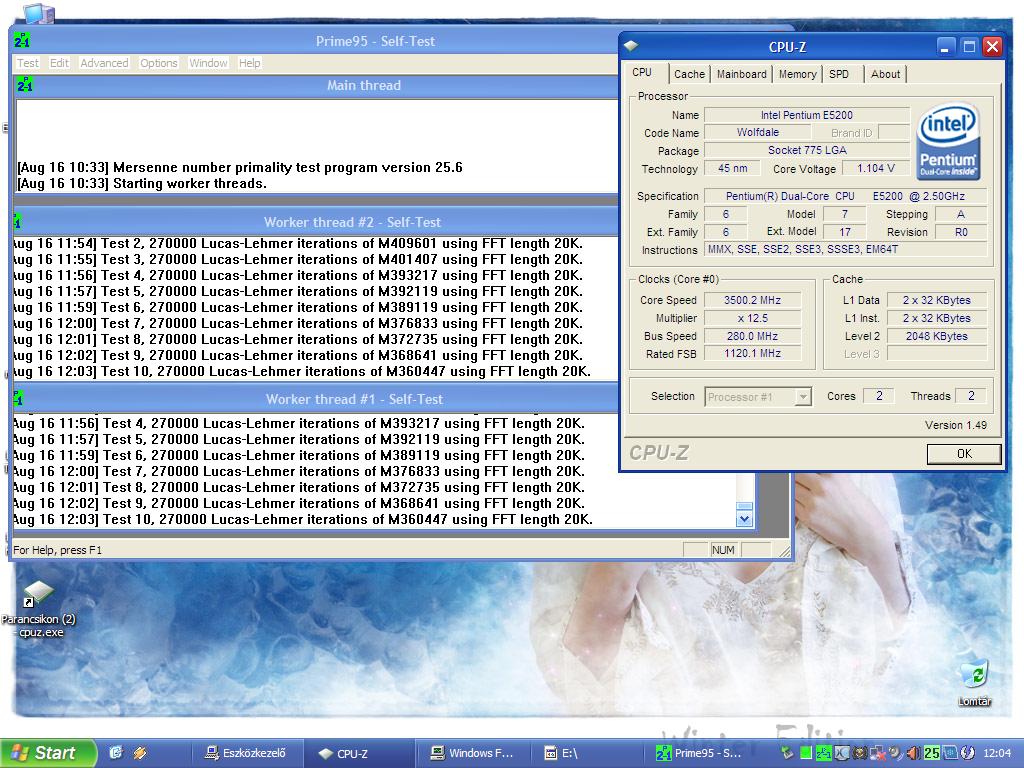This screenshot has width=1024, height=768.
Task: Switch to the Mainboard tab in CPU-Z
Action: [x=741, y=74]
